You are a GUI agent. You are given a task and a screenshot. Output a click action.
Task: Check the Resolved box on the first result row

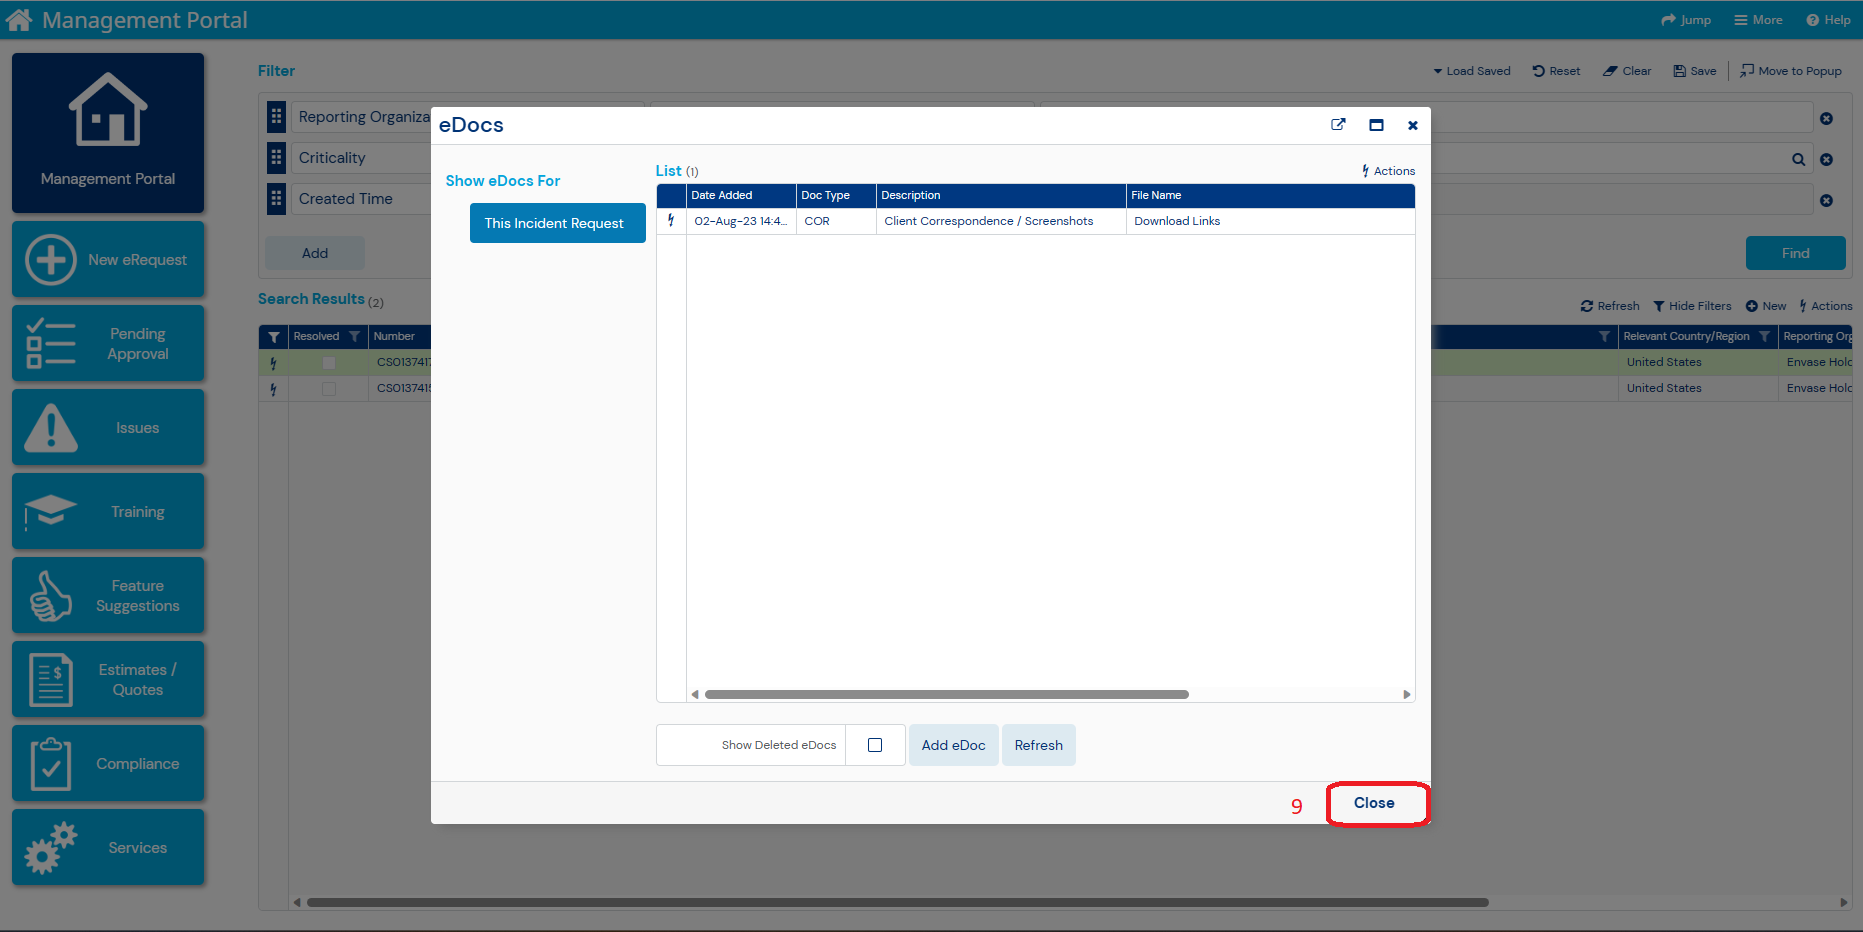(329, 362)
